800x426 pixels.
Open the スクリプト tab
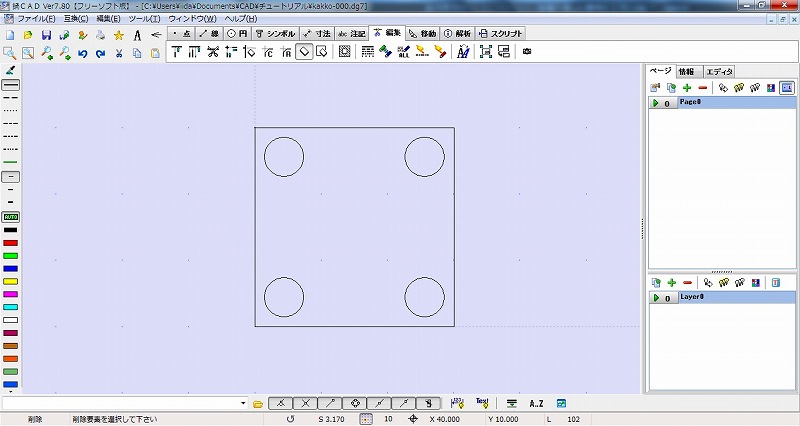click(x=501, y=33)
